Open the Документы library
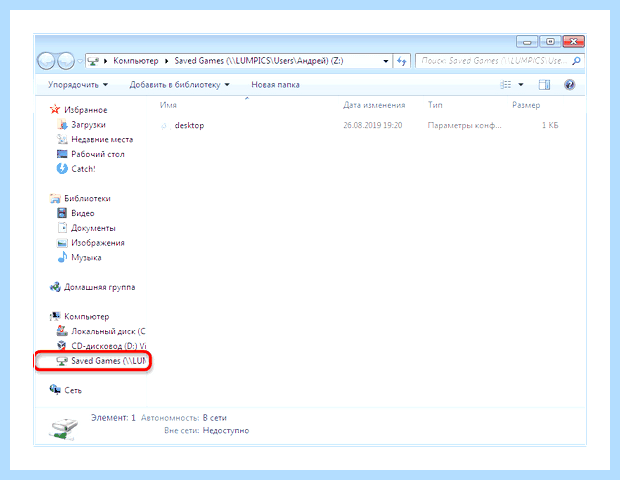Viewport: 620px width, 480px height. coord(93,228)
